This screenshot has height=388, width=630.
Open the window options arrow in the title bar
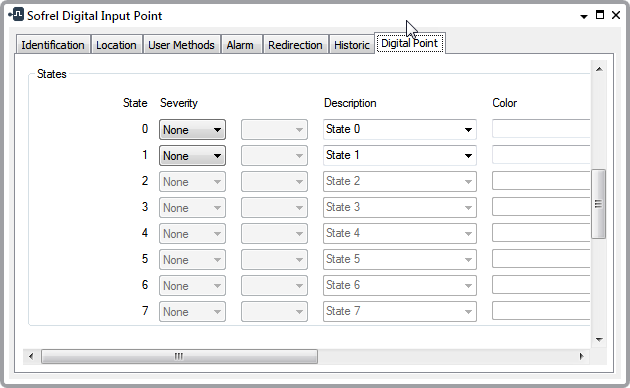tap(584, 16)
